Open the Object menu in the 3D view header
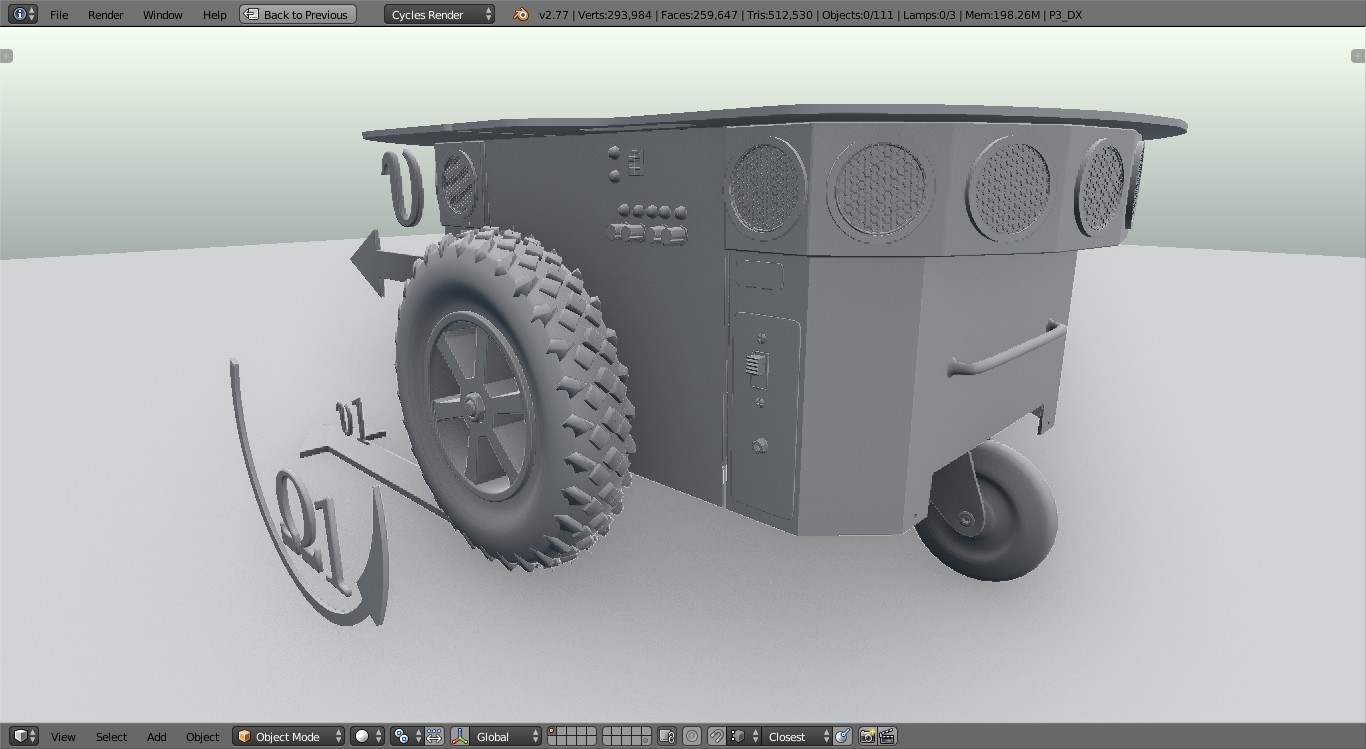Viewport: 1366px width, 749px height. (202, 736)
